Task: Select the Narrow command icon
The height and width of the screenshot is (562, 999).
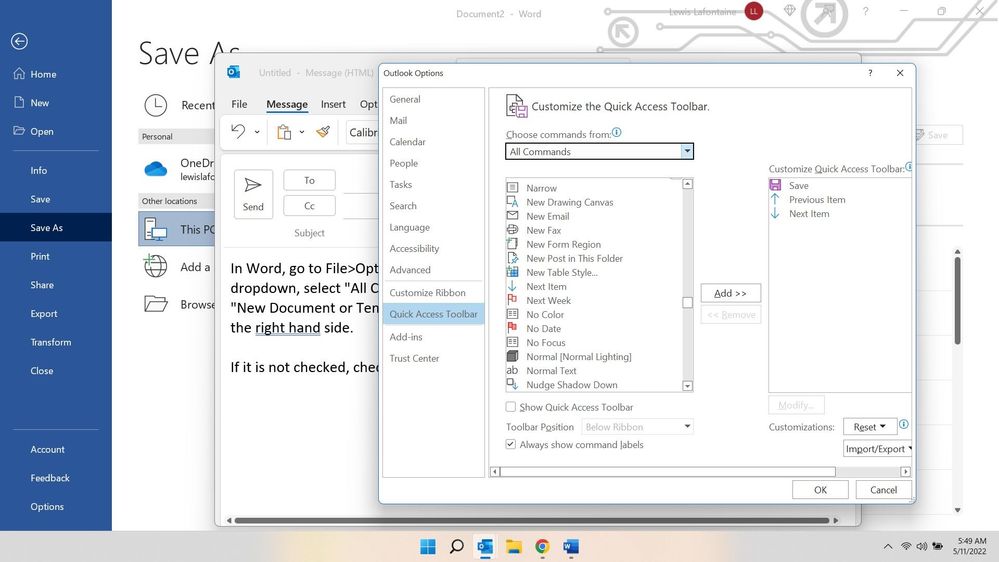Action: pyautogui.click(x=512, y=187)
